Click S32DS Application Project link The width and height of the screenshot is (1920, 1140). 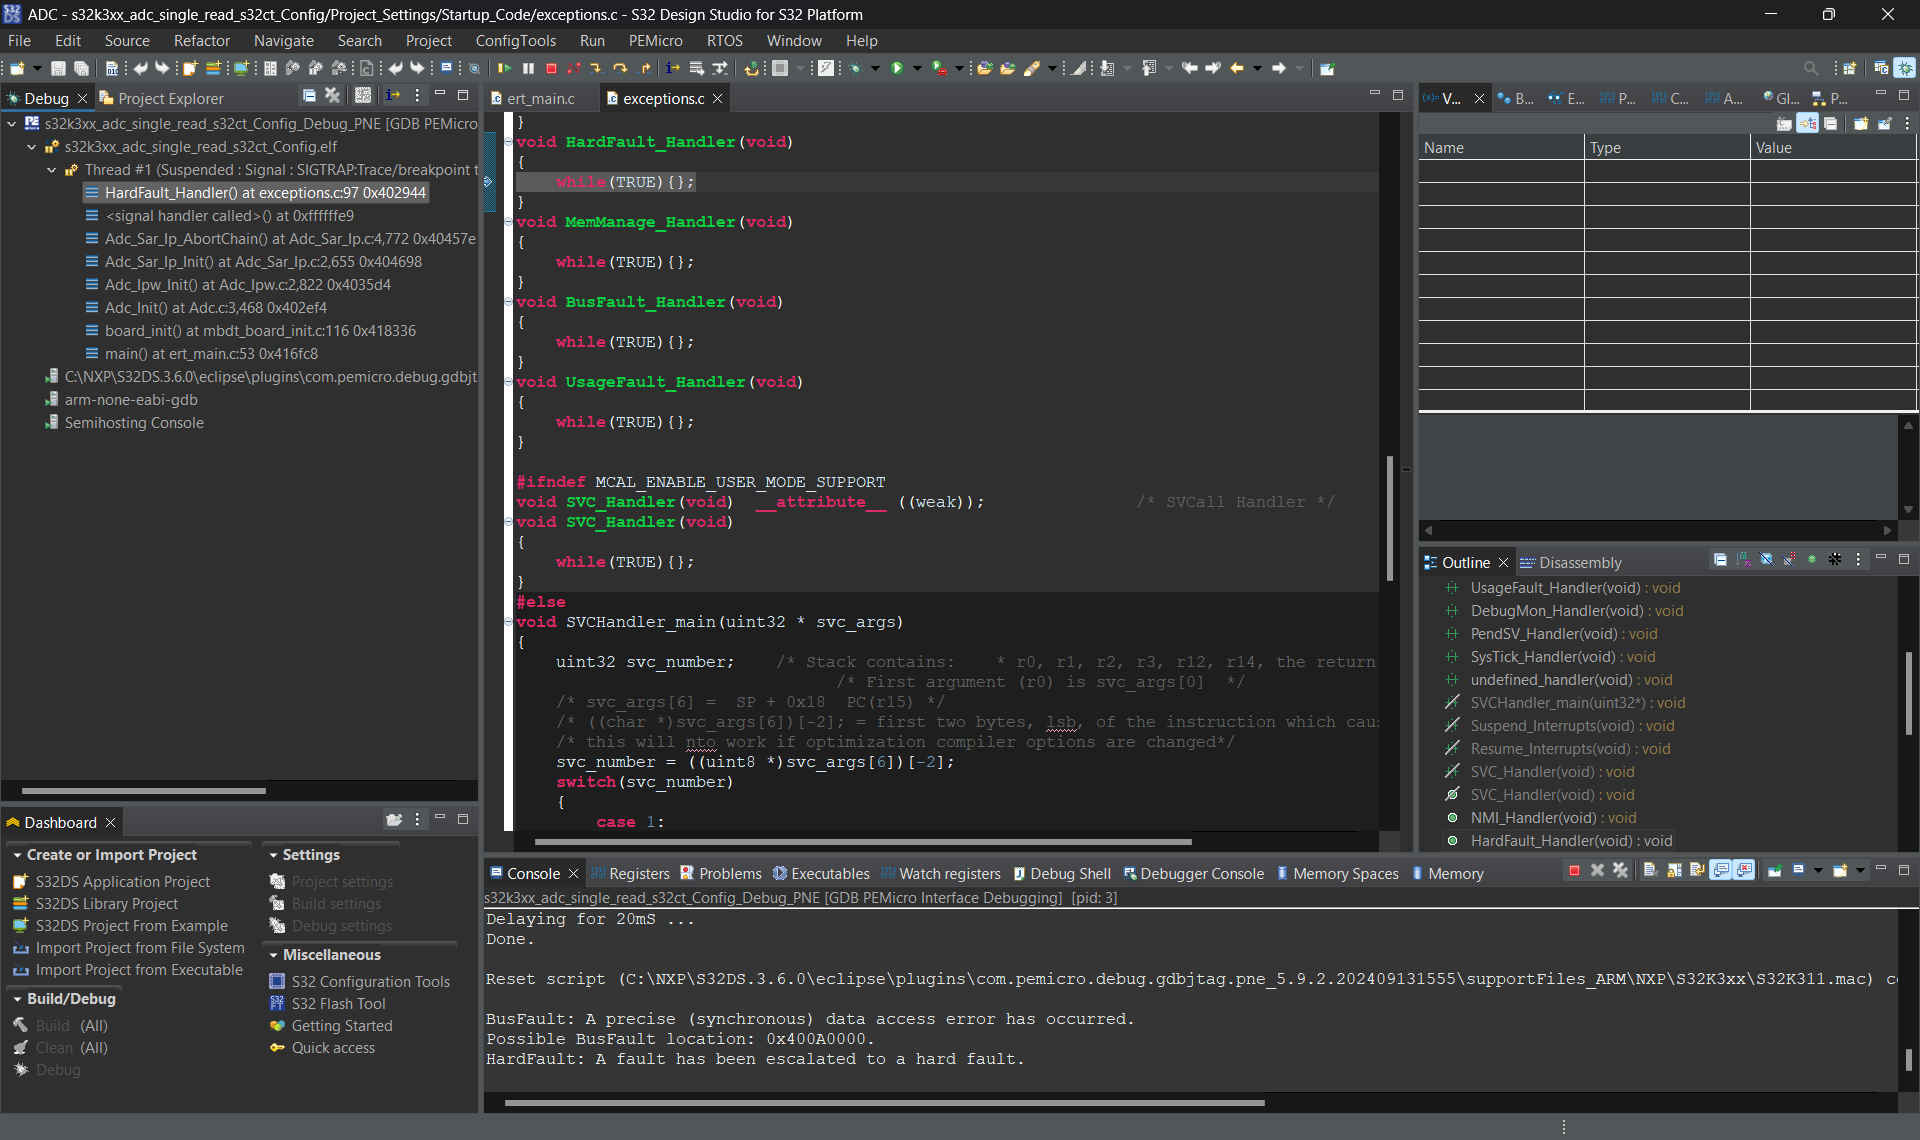click(122, 882)
